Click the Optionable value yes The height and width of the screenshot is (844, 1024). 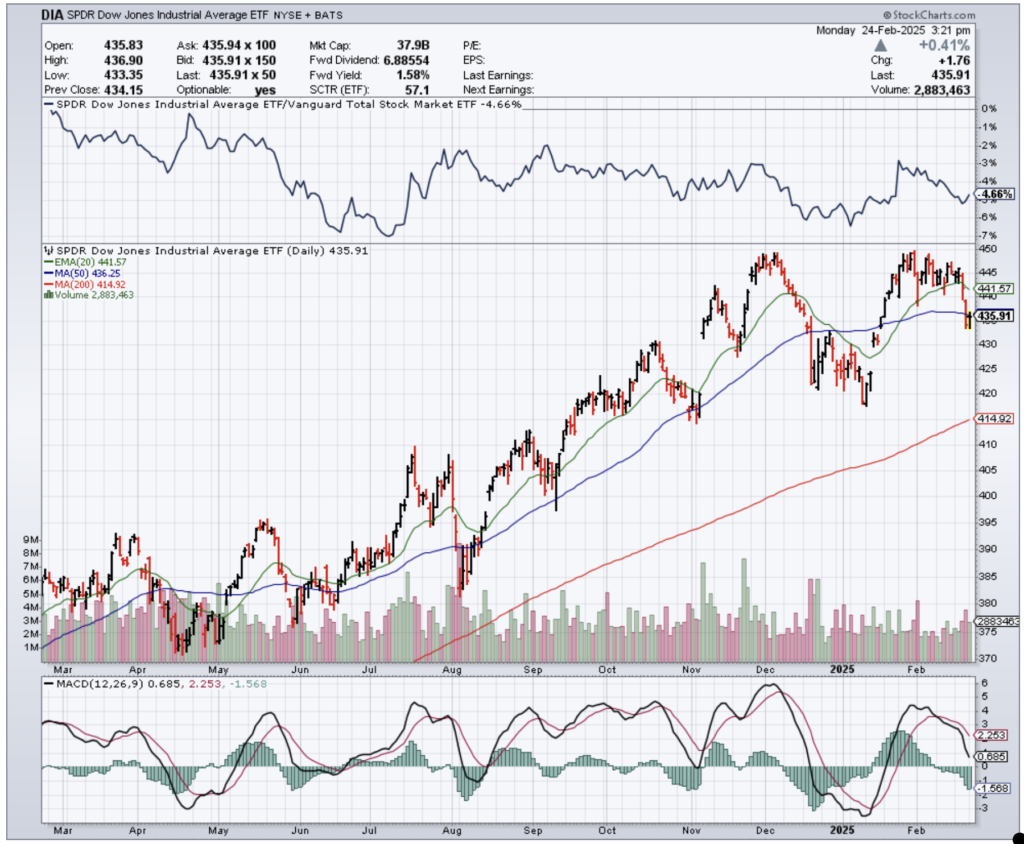pyautogui.click(x=265, y=90)
